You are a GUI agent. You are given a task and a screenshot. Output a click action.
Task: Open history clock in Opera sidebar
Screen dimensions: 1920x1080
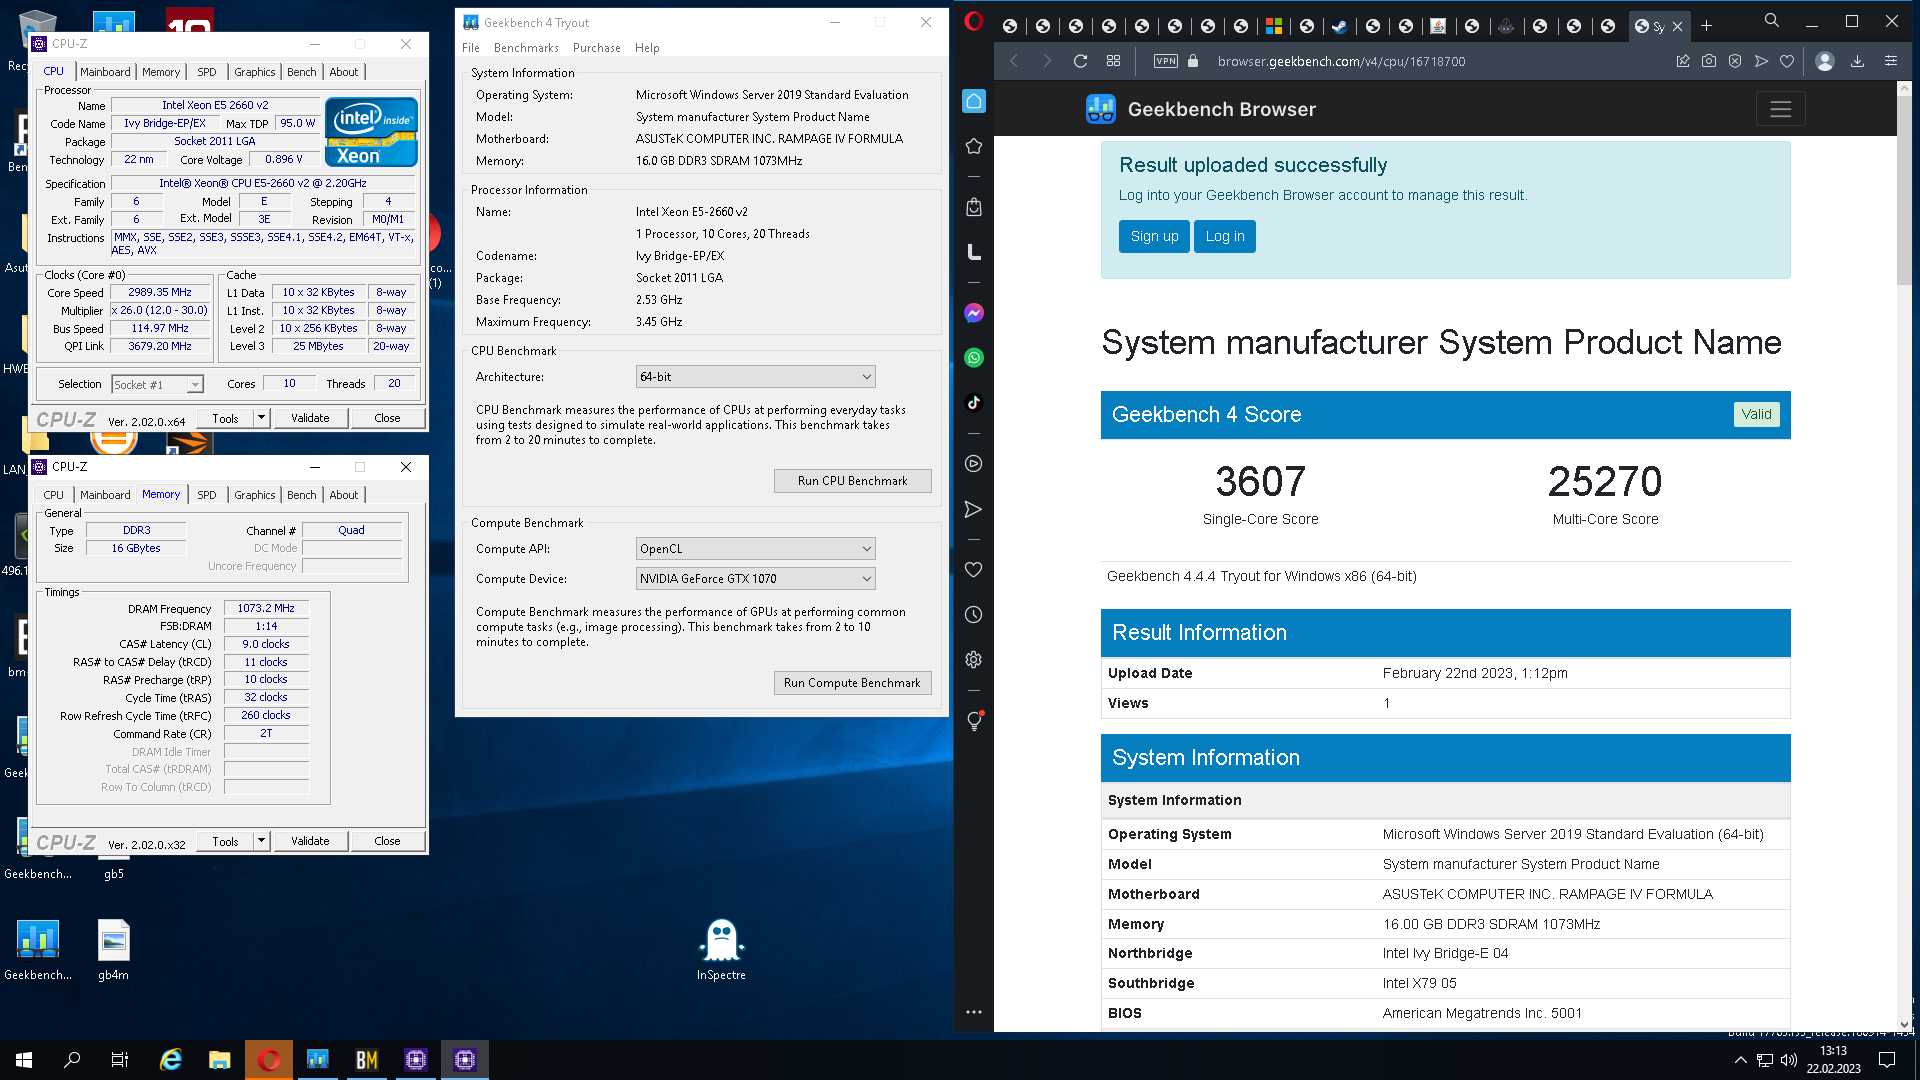(x=974, y=615)
